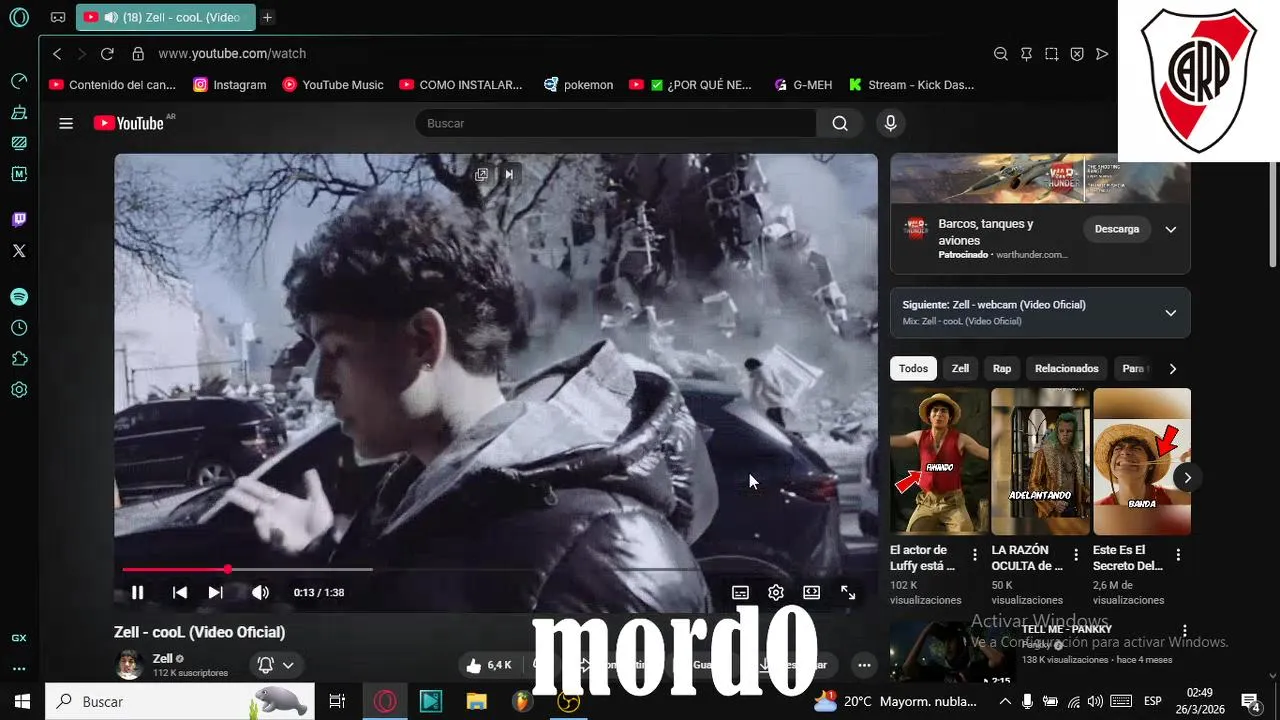Image resolution: width=1280 pixels, height=720 pixels.
Task: Focus the YouTube Buscar search field
Action: (616, 123)
